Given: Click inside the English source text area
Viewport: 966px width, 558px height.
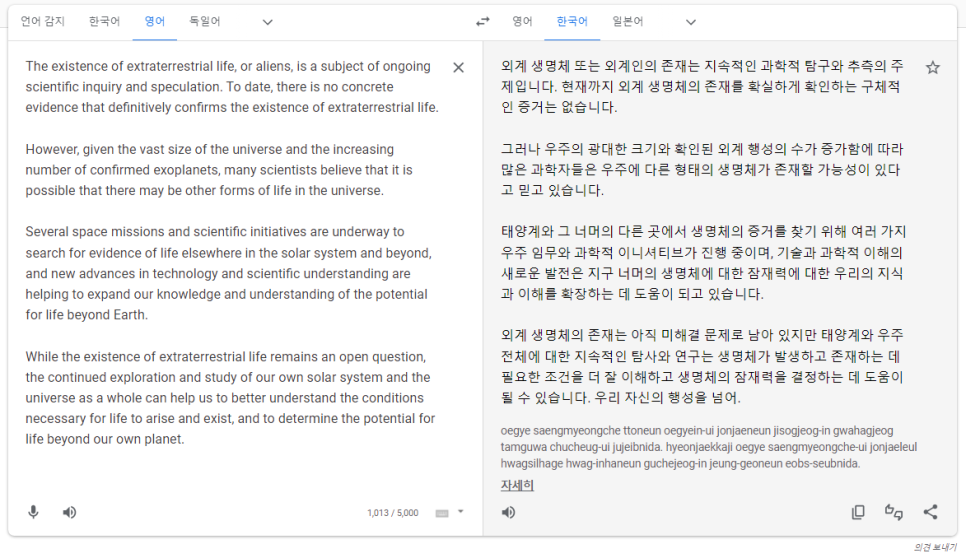Looking at the screenshot, I should 232,253.
